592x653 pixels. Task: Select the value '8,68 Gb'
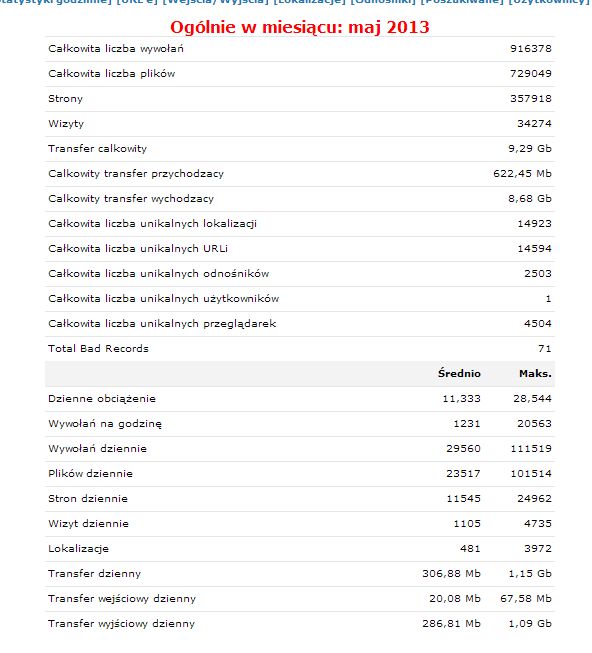530,199
